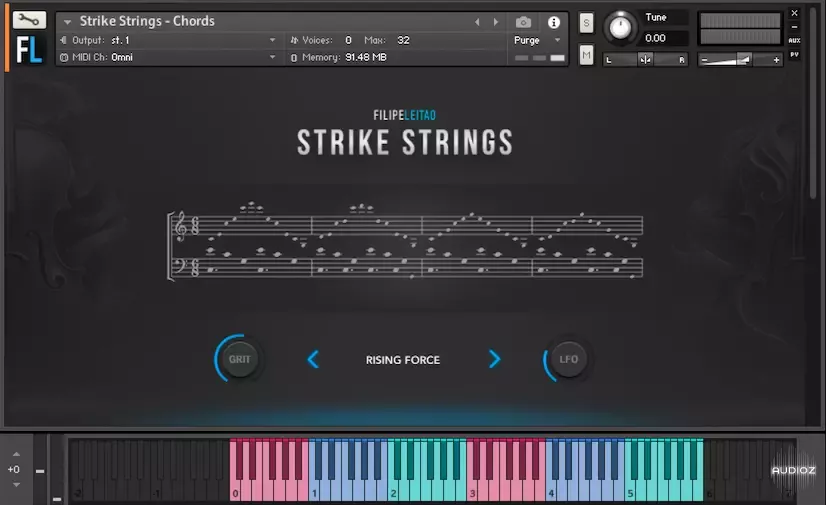
Task: Shift keyboard octave down arrow
Action: pyautogui.click(x=16, y=484)
